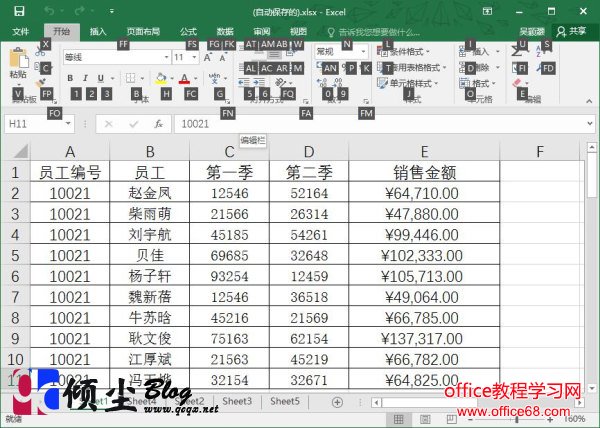This screenshot has height=428, width=600.
Task: Expand the formula bar with the right-edge arrow
Action: click(590, 124)
